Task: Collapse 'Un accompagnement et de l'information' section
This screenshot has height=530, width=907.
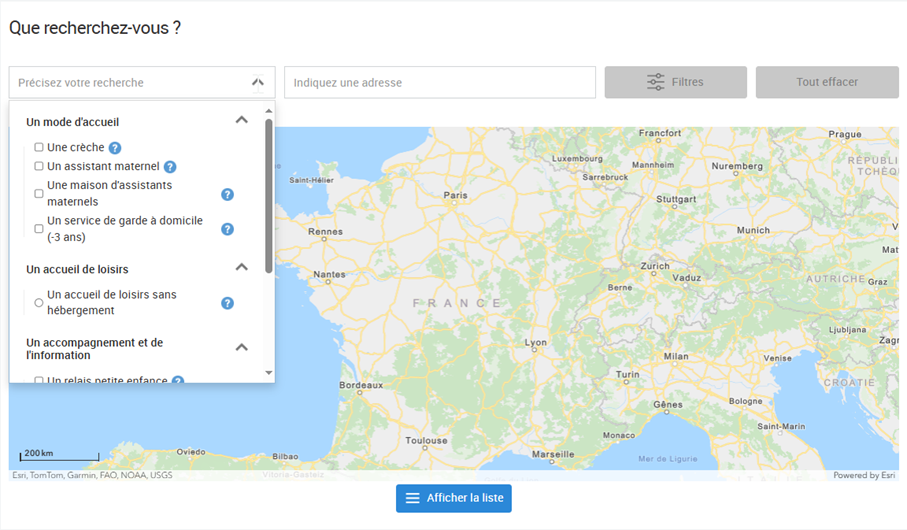Action: tap(241, 348)
